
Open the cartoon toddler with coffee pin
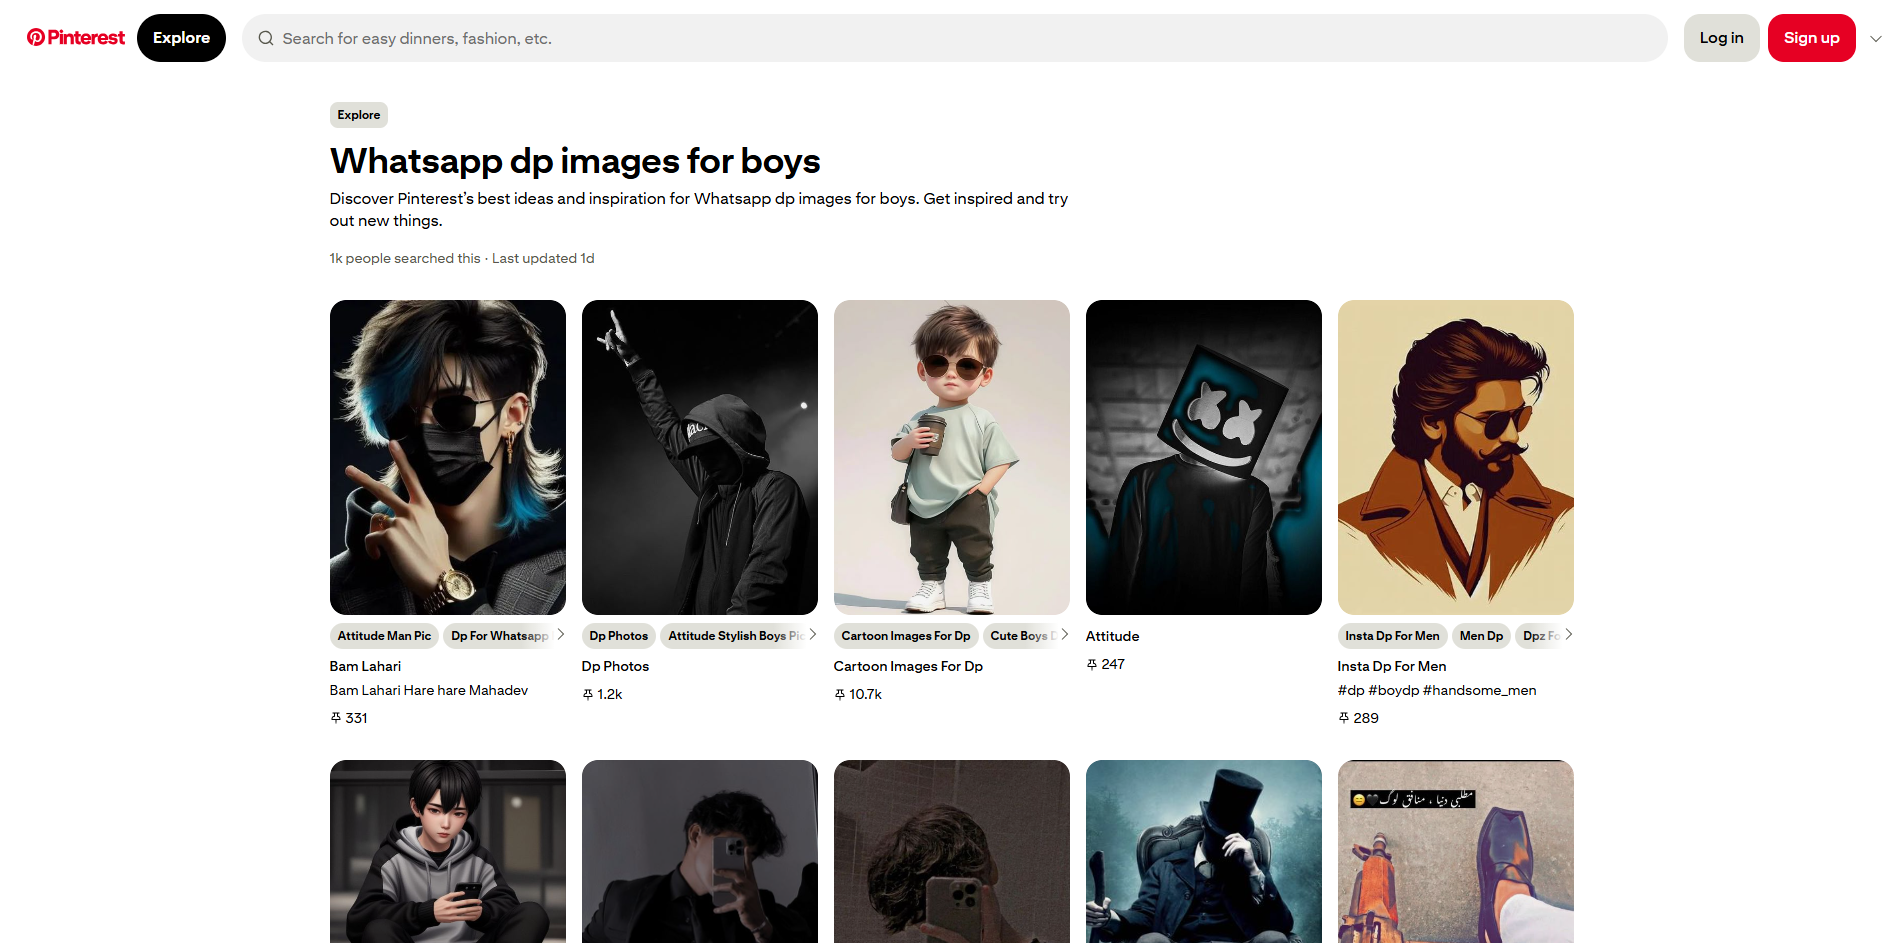coord(952,457)
